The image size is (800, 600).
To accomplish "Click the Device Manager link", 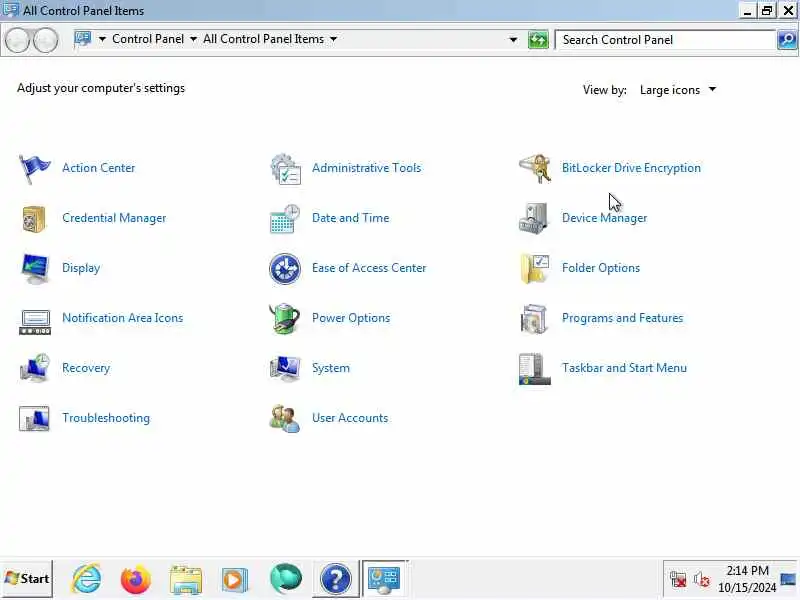I will click(604, 218).
